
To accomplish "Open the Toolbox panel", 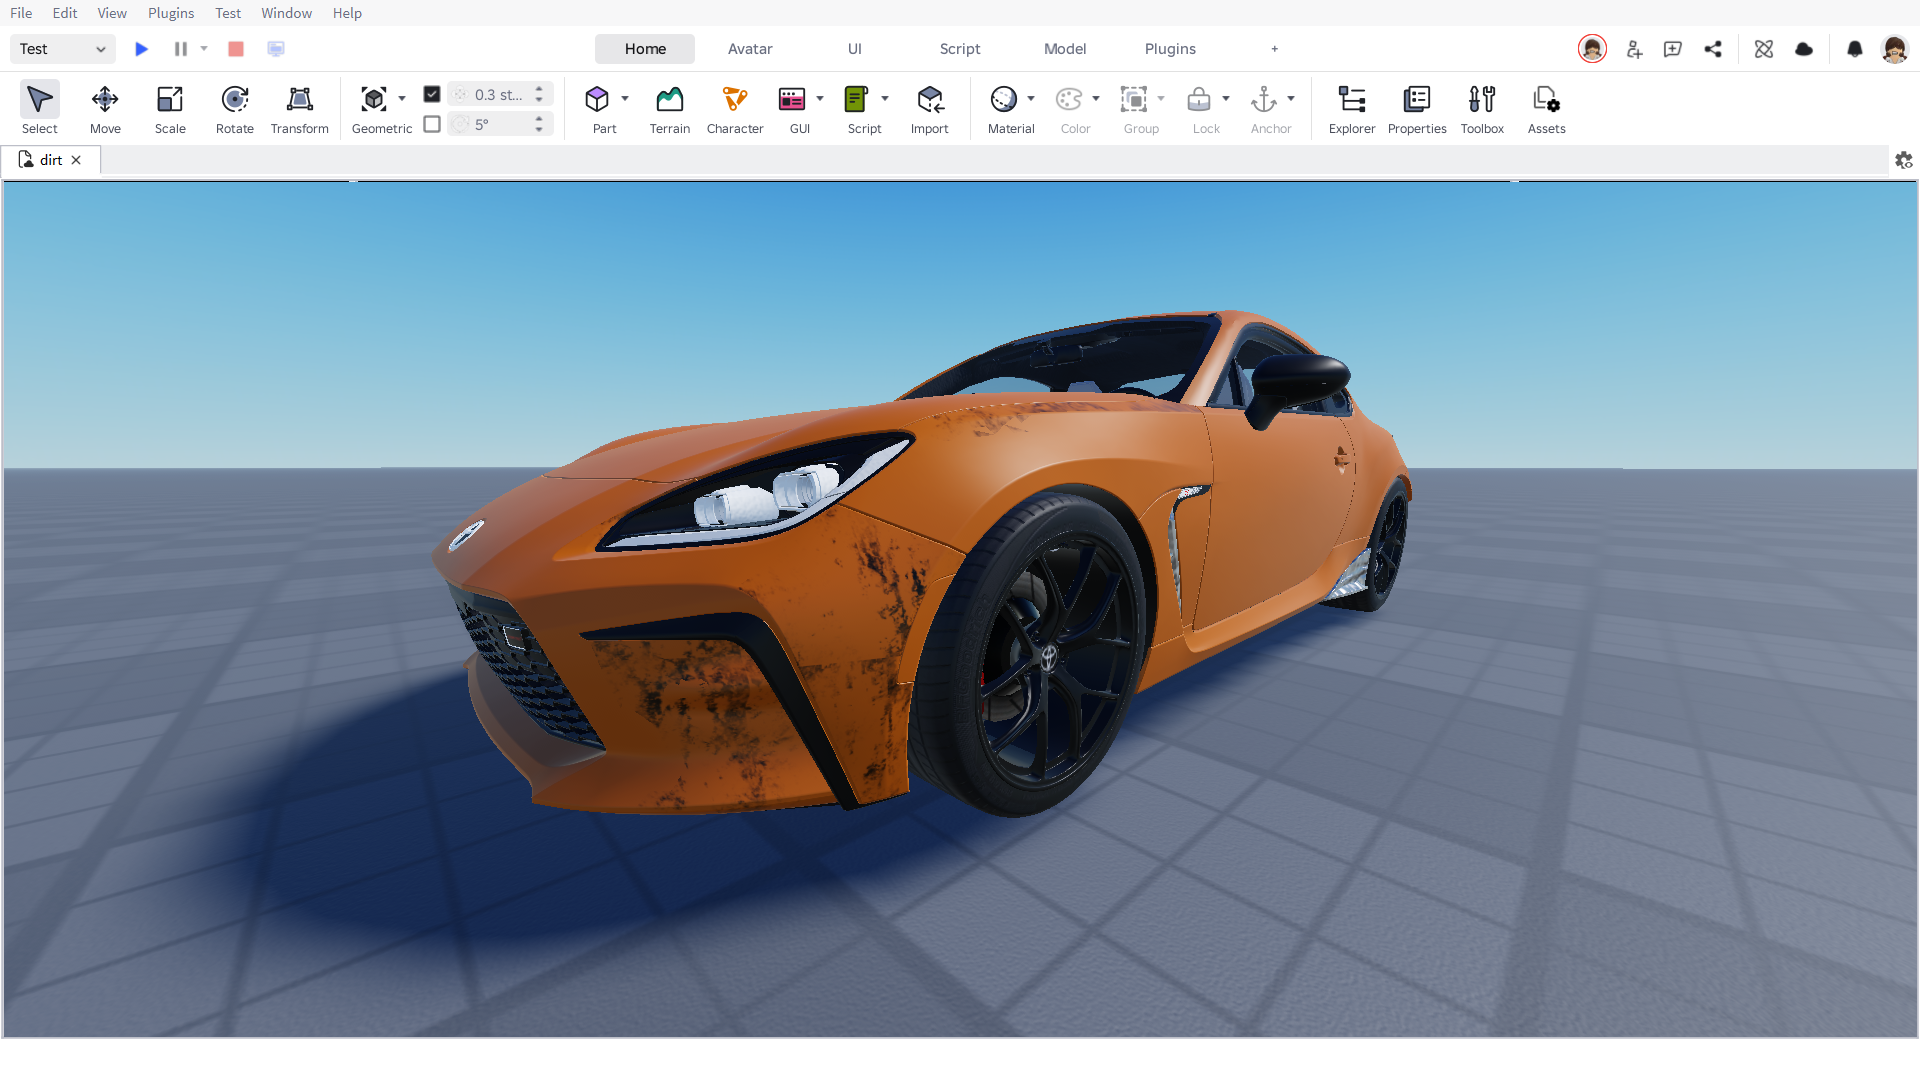I will (1482, 108).
